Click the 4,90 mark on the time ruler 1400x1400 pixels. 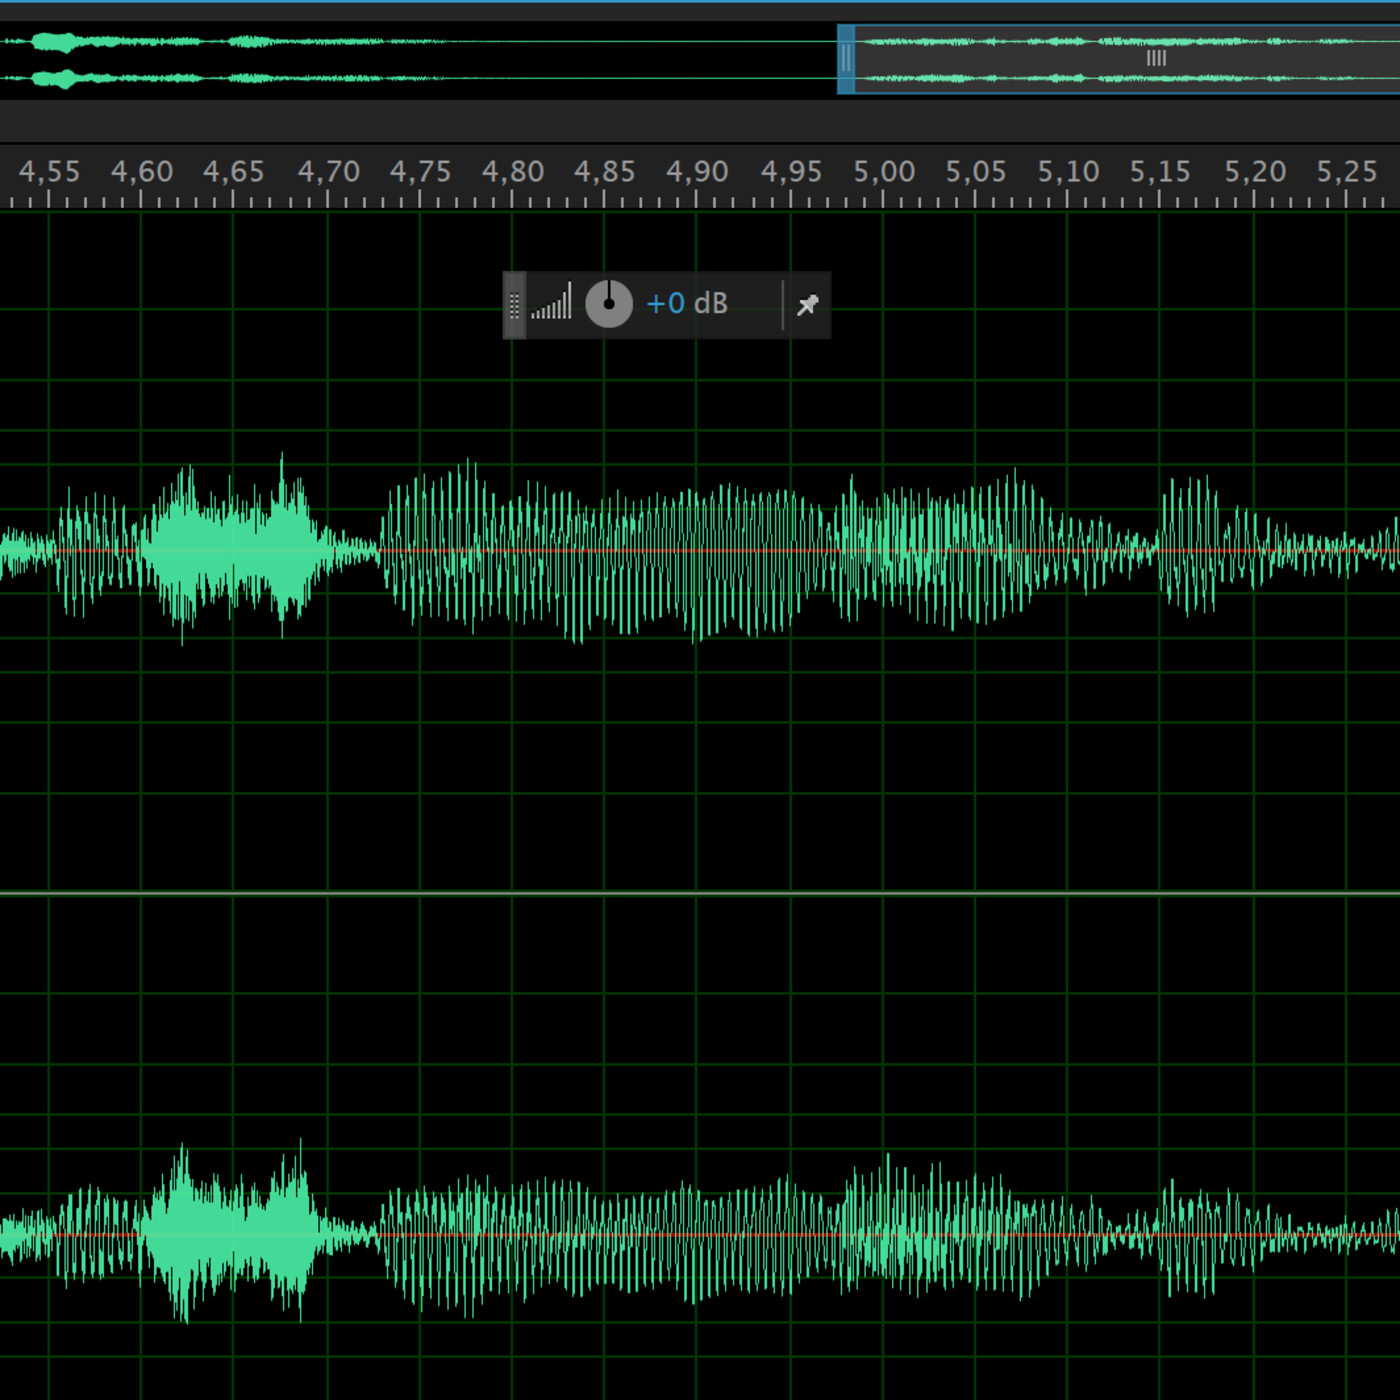[x=697, y=172]
